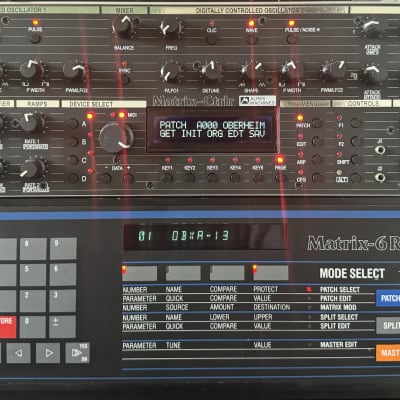This screenshot has height=400, width=400.
Task: Turn the RATE 2 ramp knob
Action: pyautogui.click(x=33, y=168)
